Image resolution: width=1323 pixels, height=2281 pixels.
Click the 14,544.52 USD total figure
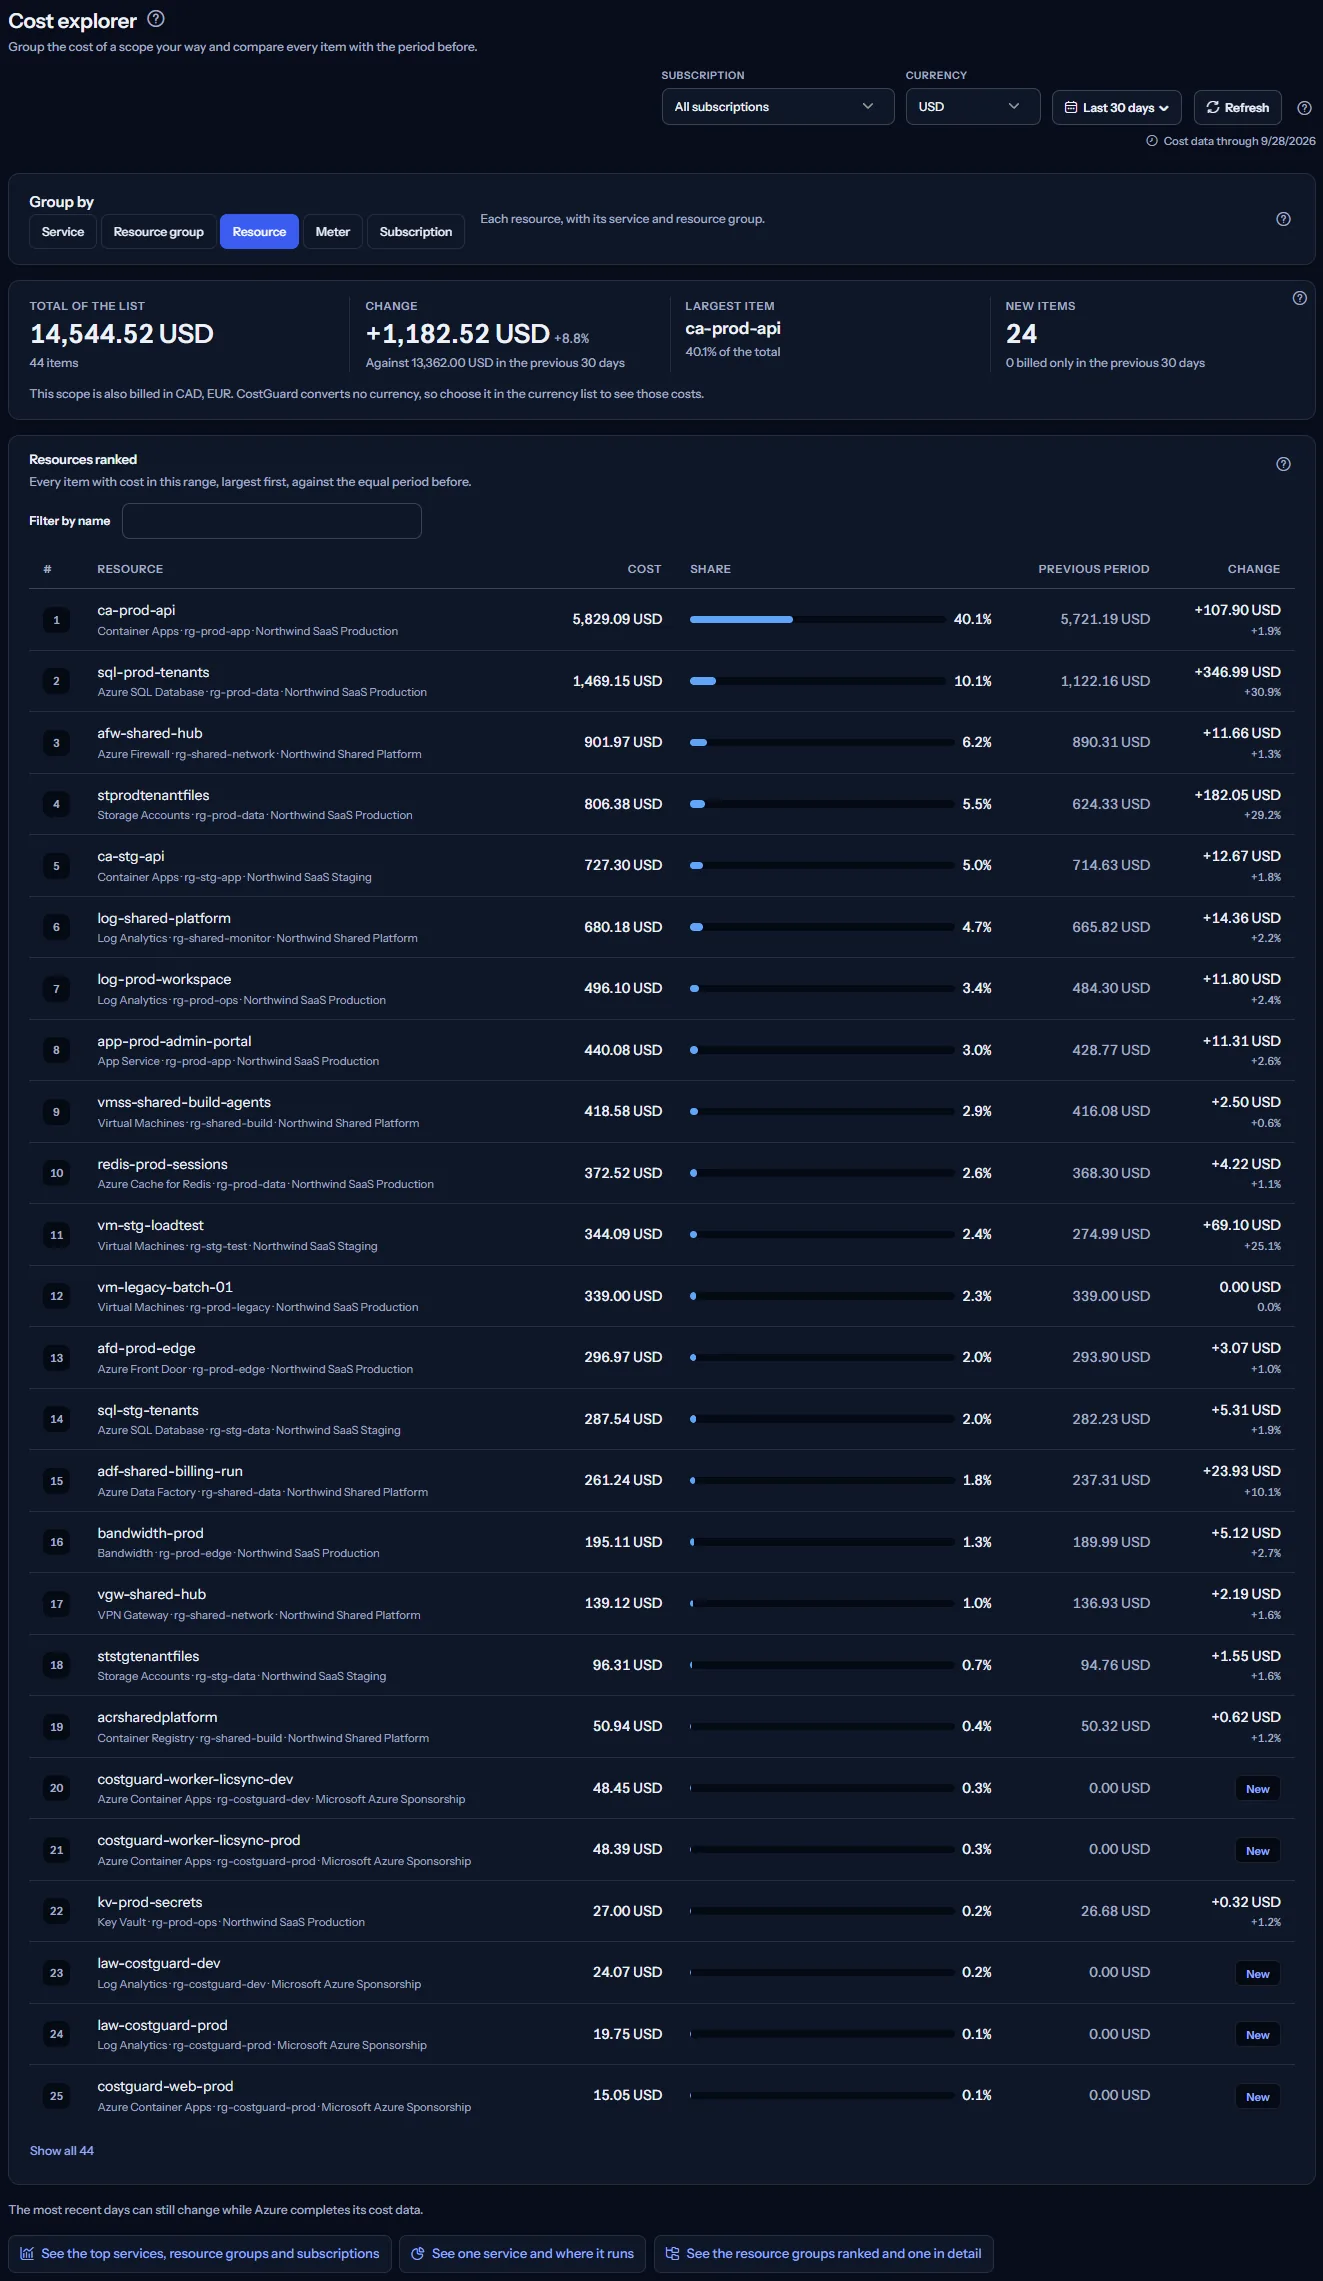[122, 334]
